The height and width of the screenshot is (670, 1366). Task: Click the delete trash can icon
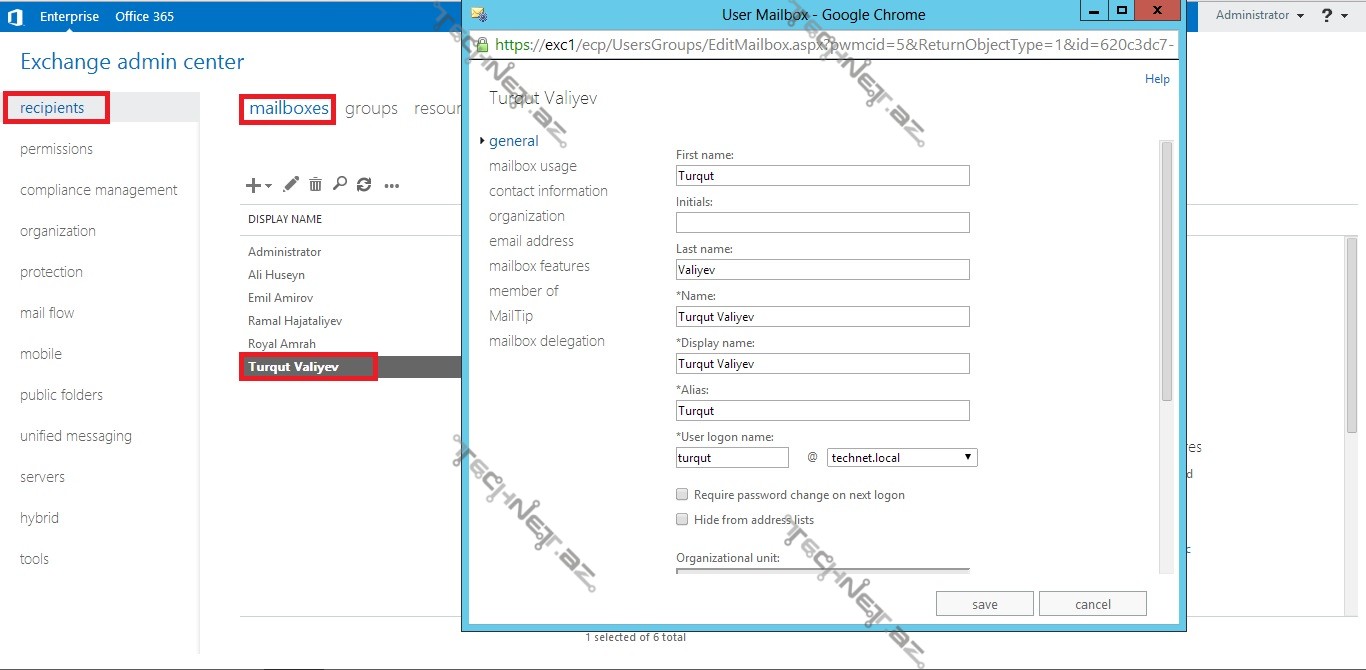point(315,184)
